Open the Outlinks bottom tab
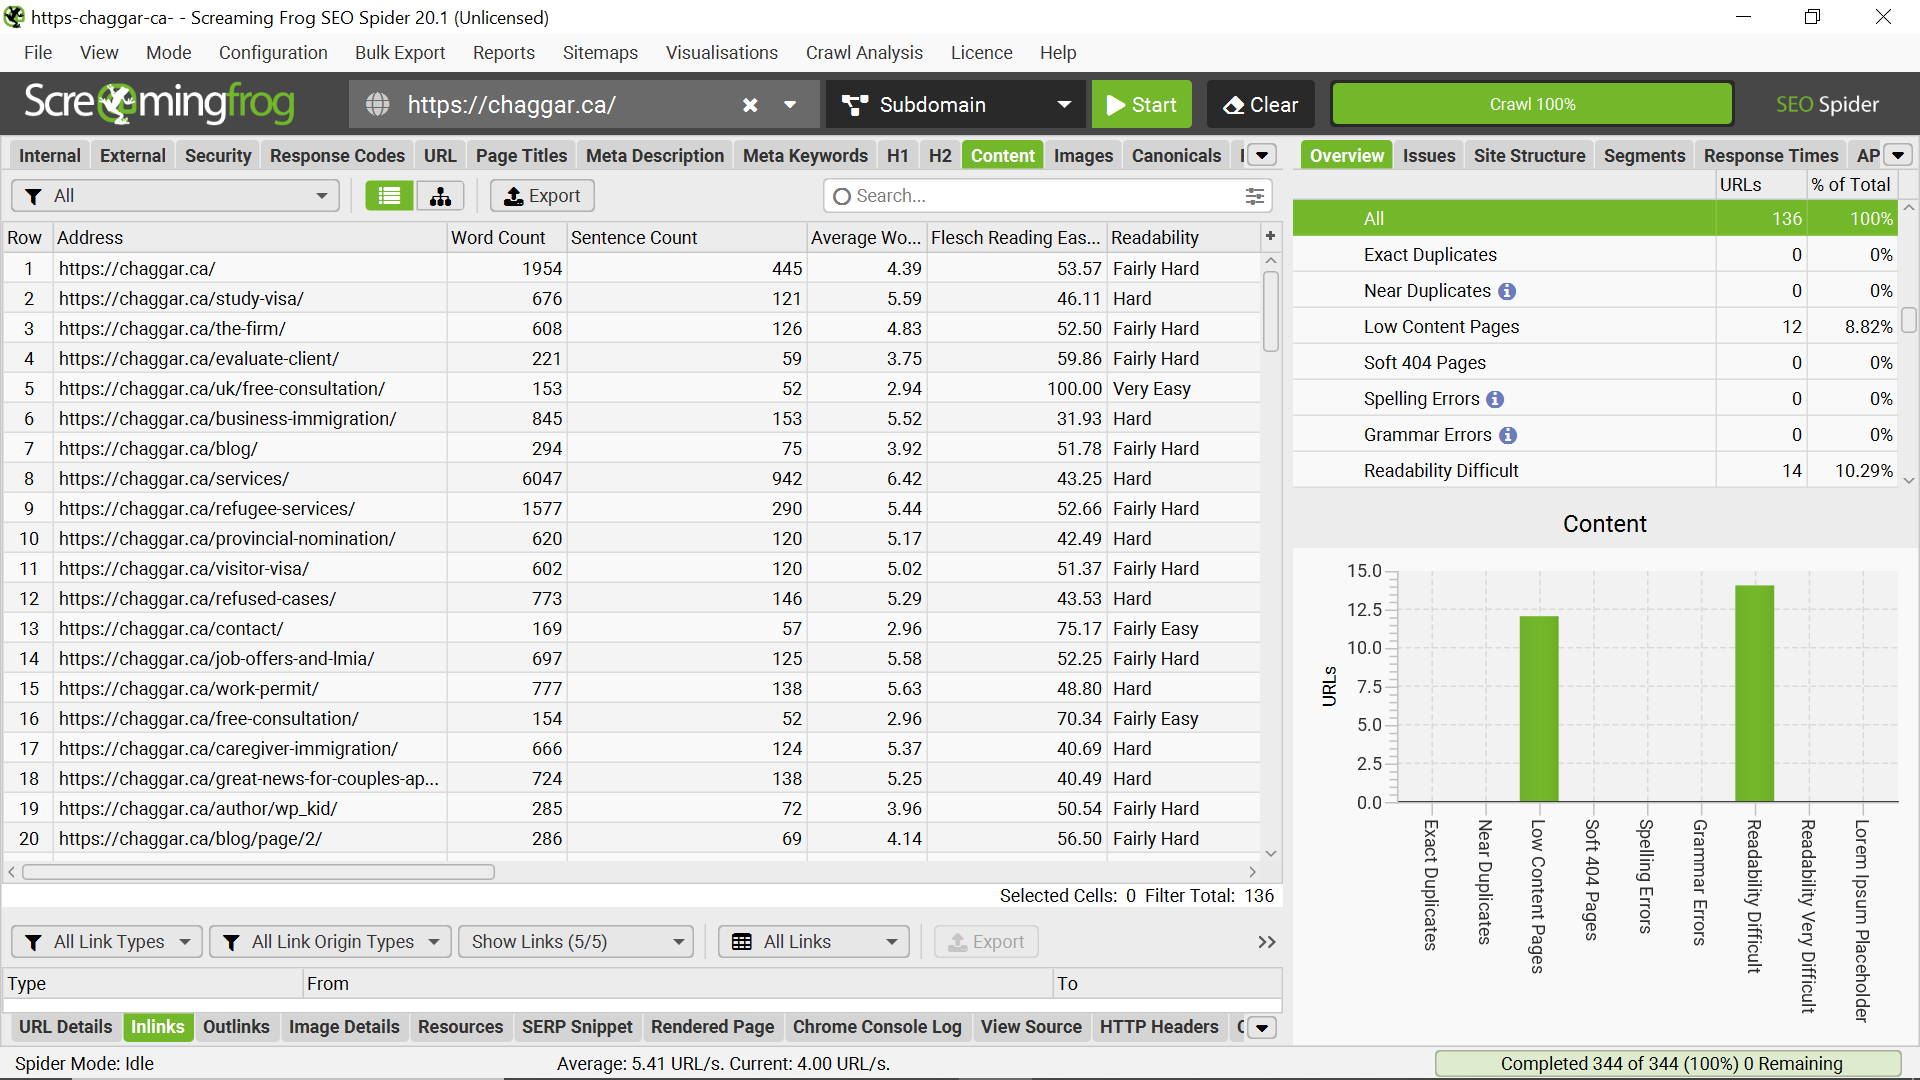The width and height of the screenshot is (1920, 1080). [x=236, y=1027]
